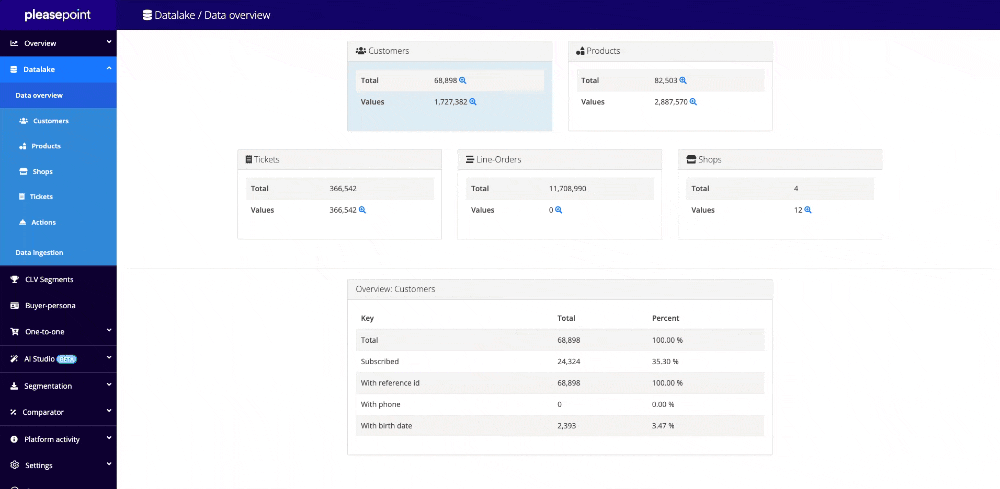The image size is (1000, 489).
Task: Open CLV Segments page
Action: point(48,280)
